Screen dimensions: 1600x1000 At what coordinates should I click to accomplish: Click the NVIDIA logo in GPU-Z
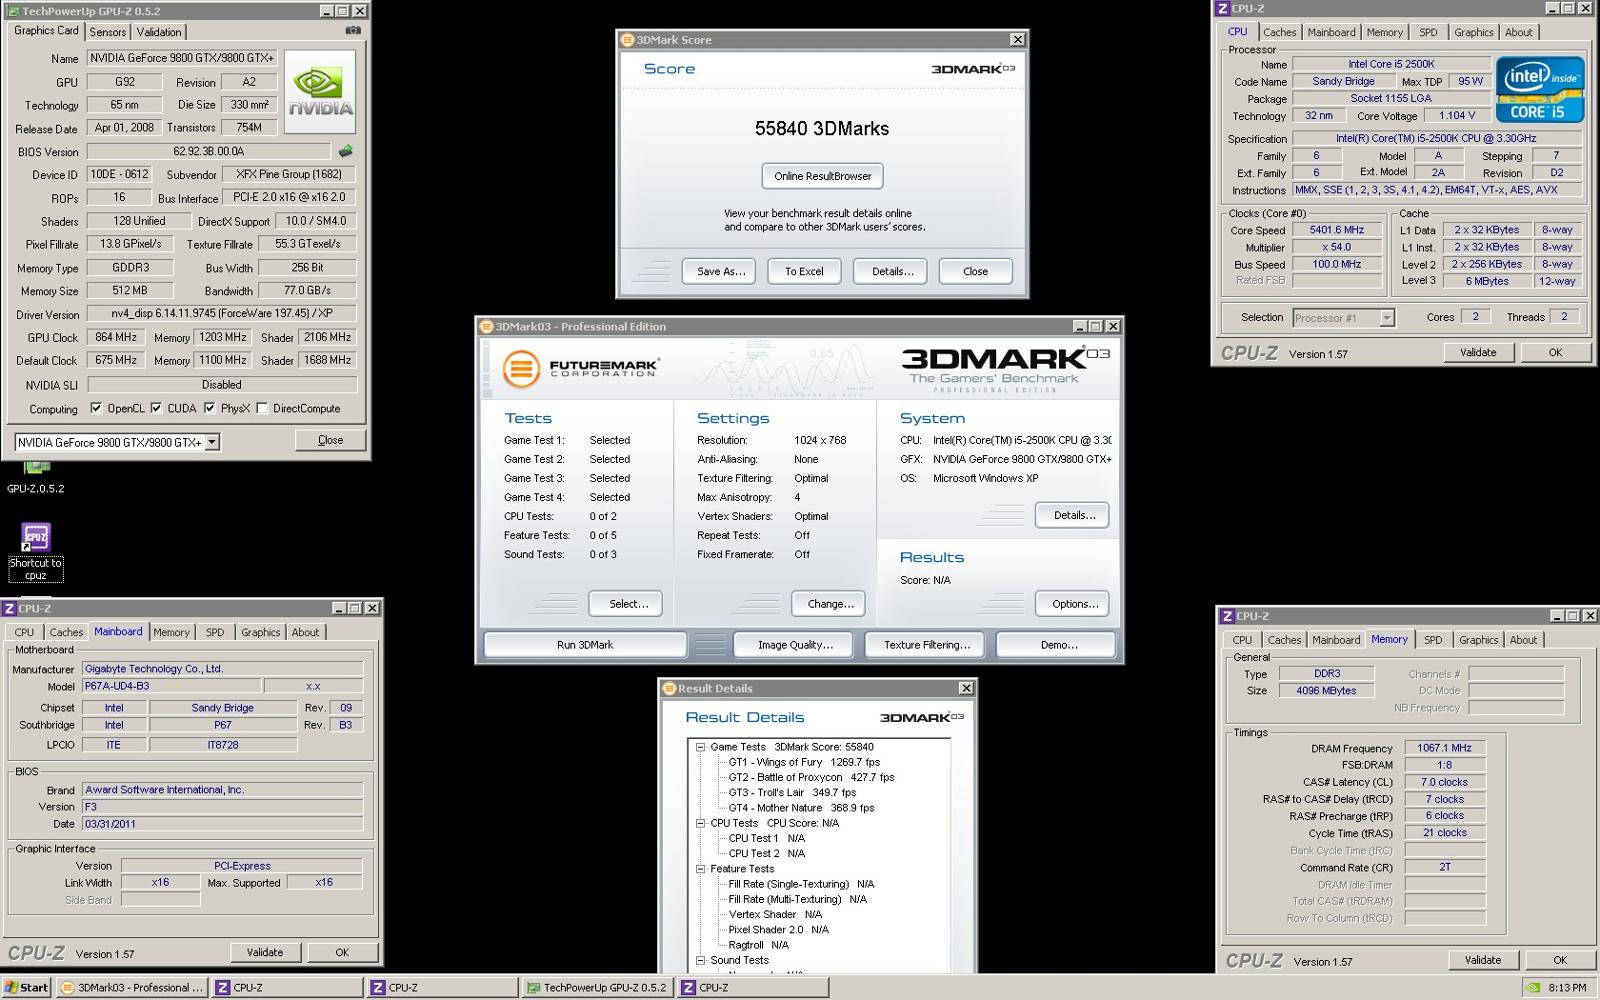point(320,93)
